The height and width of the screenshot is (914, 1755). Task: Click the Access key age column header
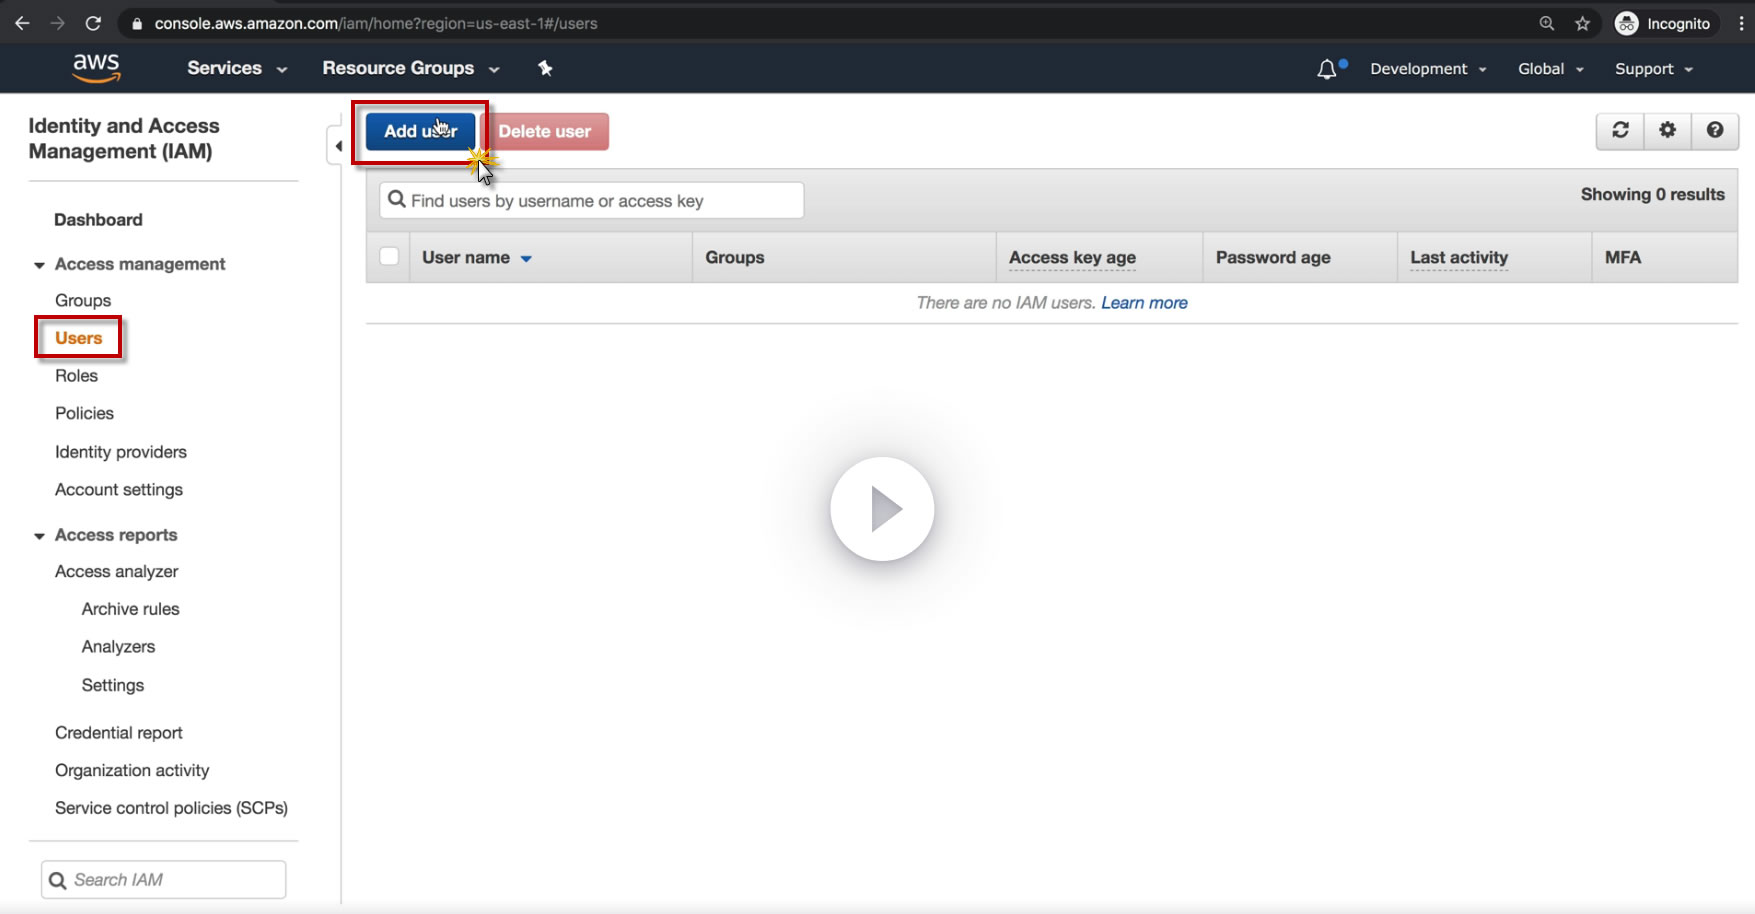[x=1072, y=258]
